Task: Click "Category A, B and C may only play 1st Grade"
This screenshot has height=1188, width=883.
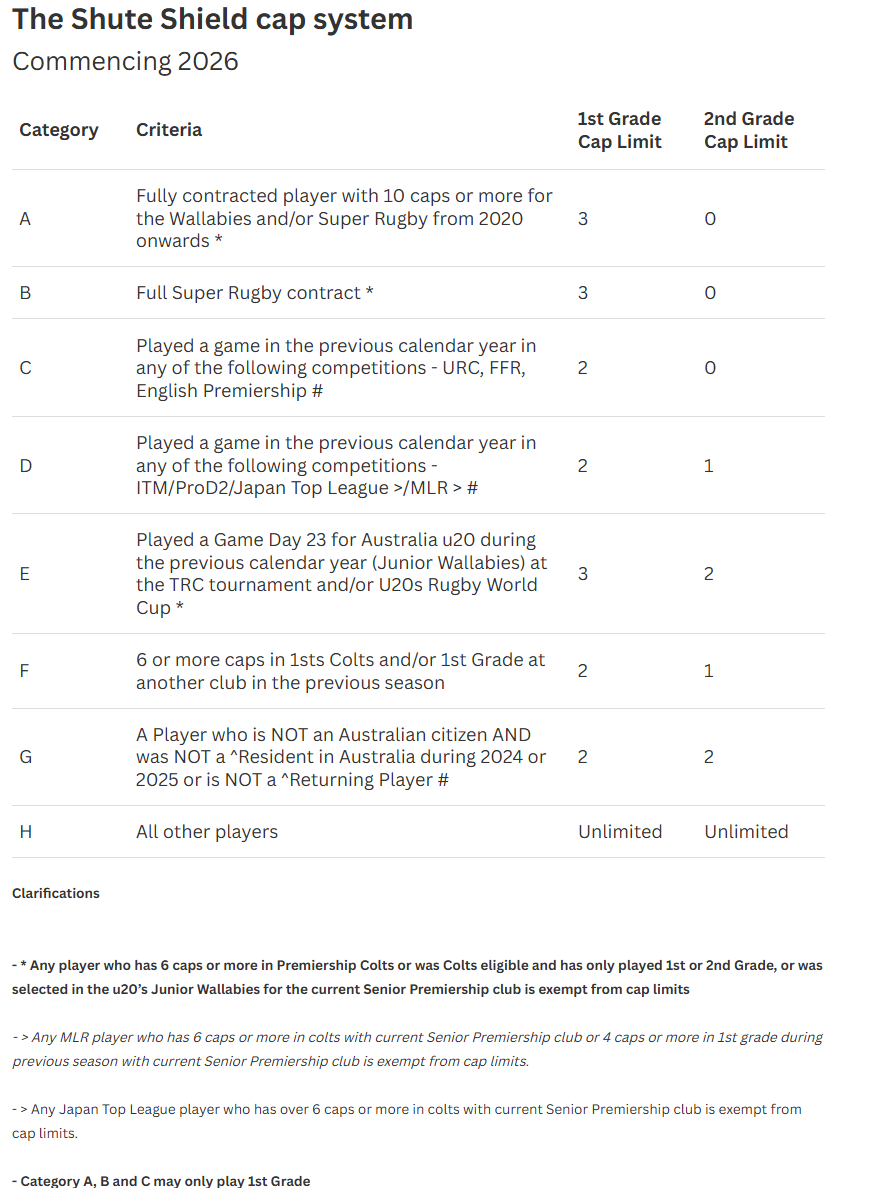Action: (x=161, y=1181)
